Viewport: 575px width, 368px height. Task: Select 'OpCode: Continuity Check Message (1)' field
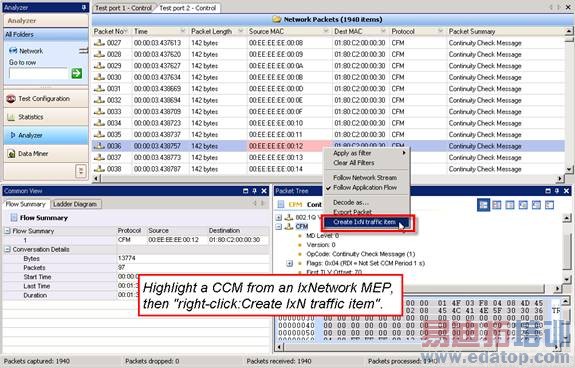[360, 254]
